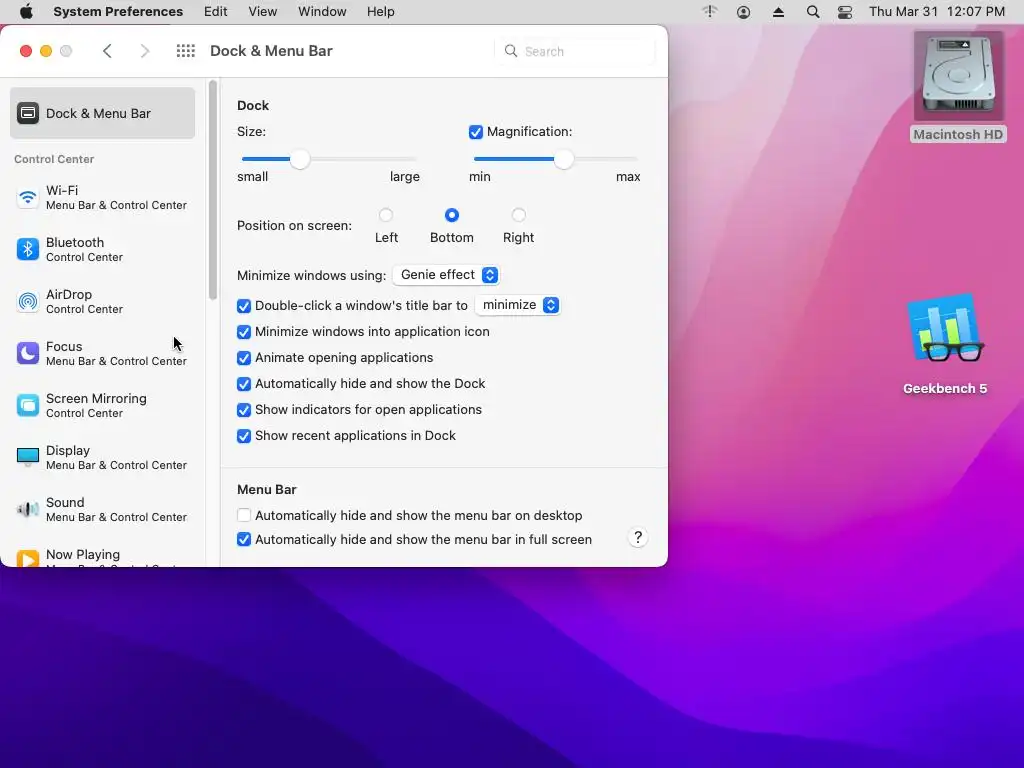Click the magnifier icon in Search field
1024x768 pixels.
click(511, 51)
